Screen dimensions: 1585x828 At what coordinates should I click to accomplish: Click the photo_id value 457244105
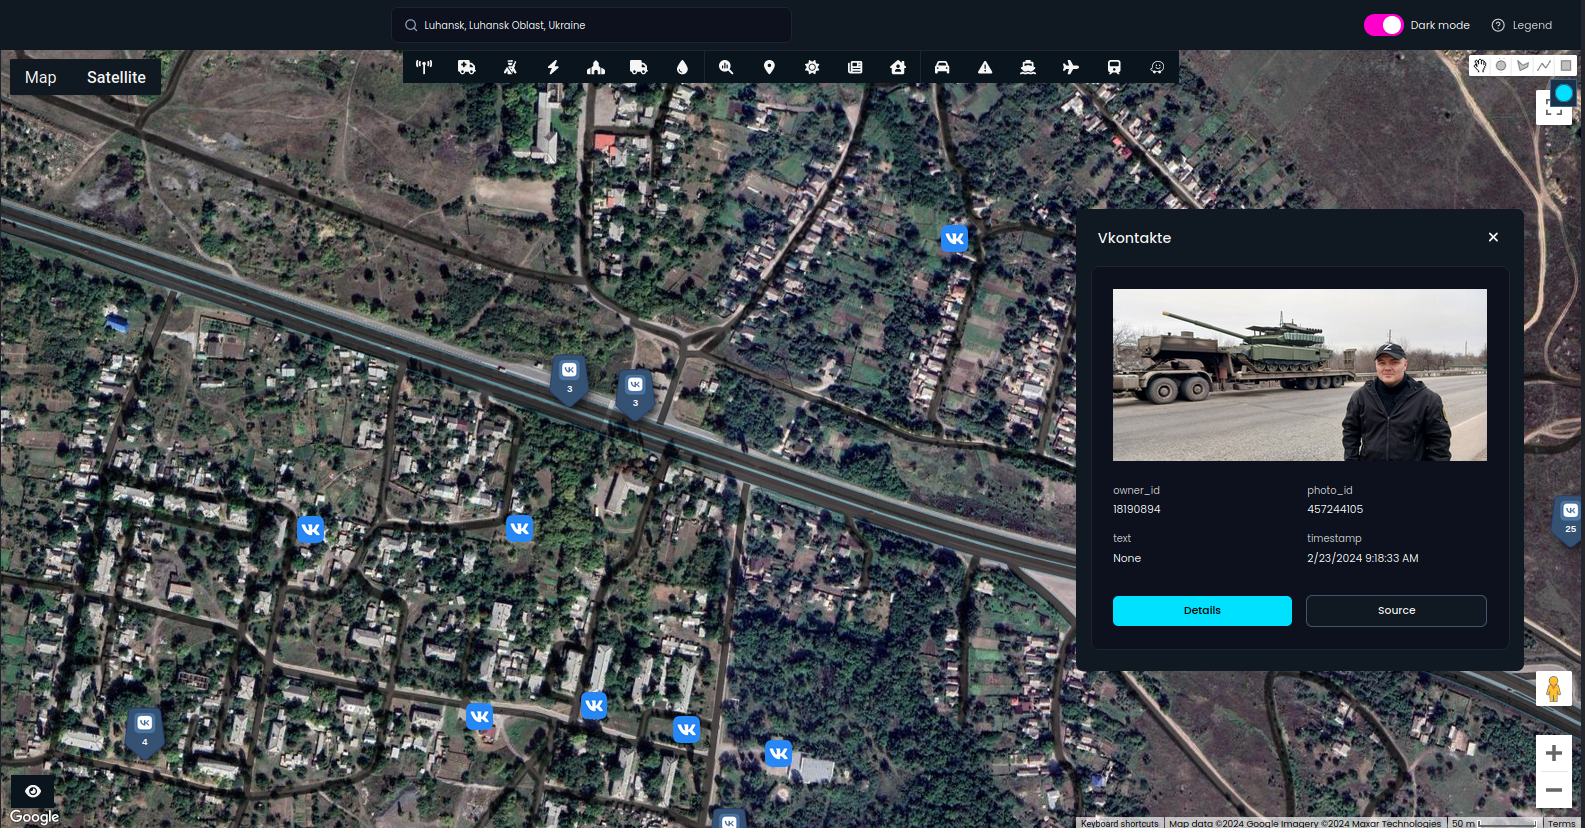coord(1335,509)
